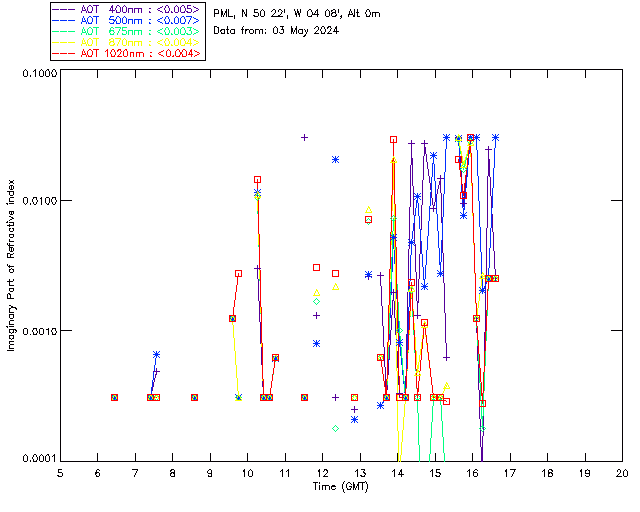Screen dimensions: 640x512
Task: Click the AOT 500nm blue legend entry
Action: [x=127, y=20]
